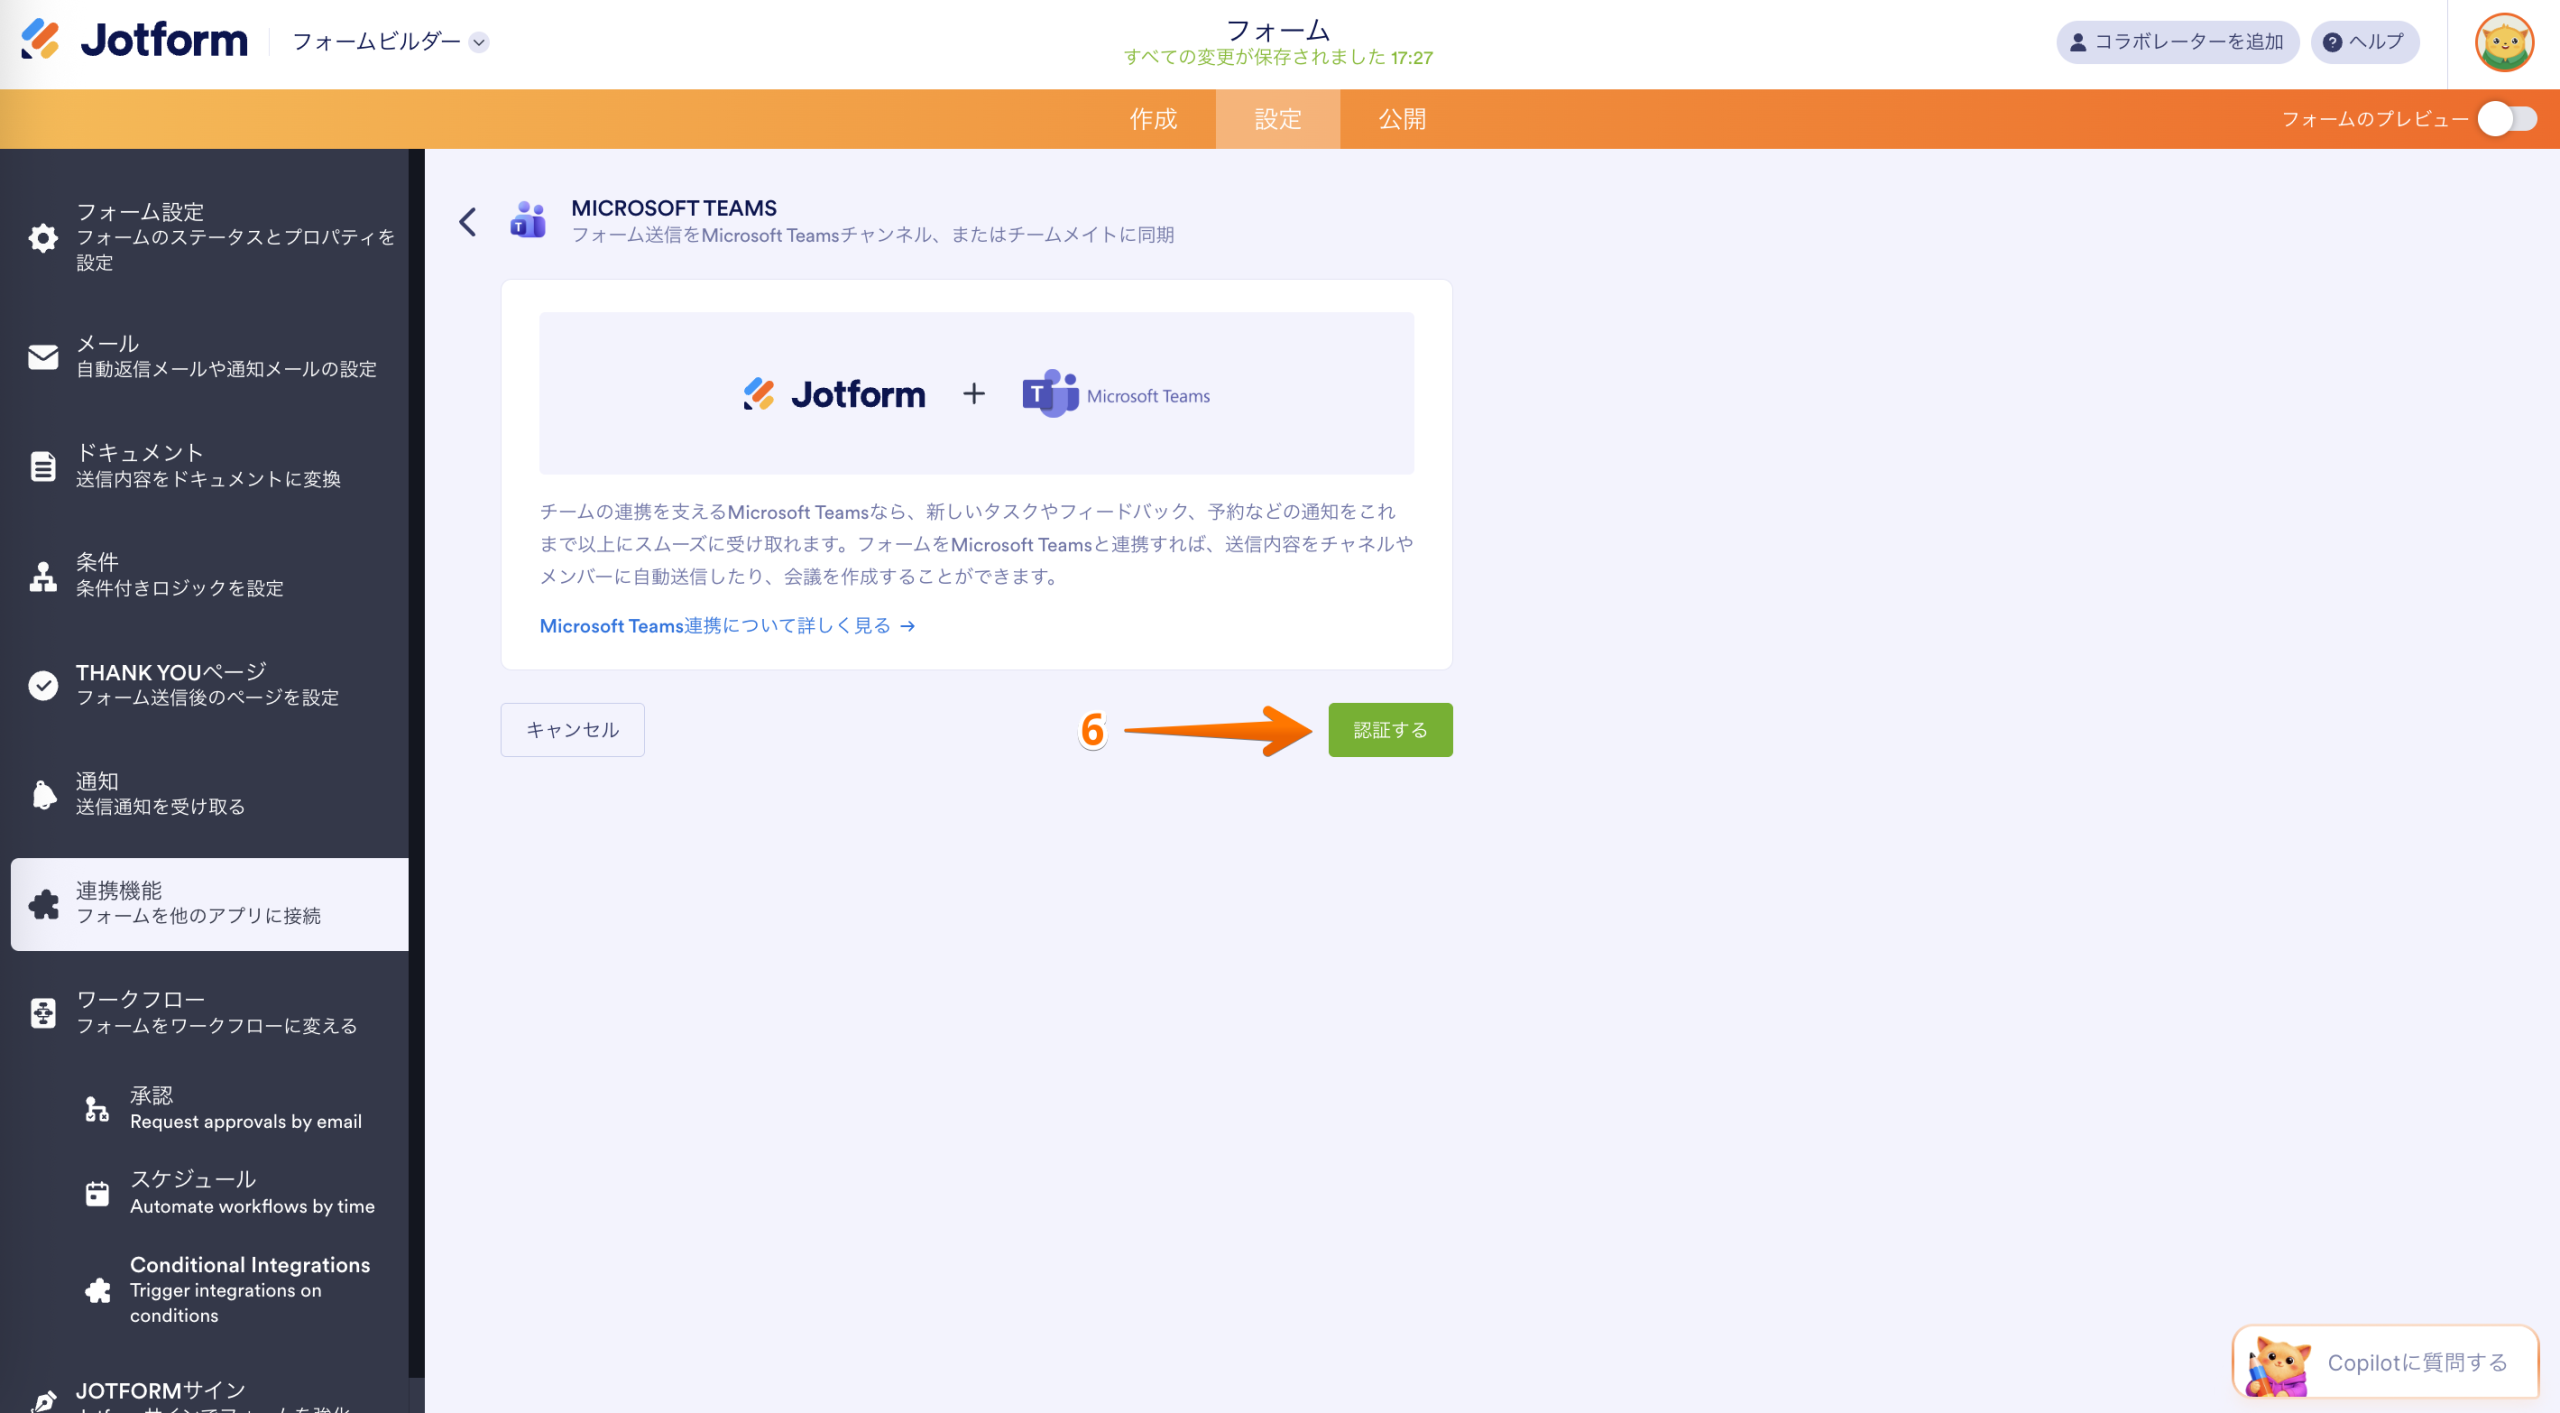
Task: Click the Jotform logo in the header
Action: [134, 41]
